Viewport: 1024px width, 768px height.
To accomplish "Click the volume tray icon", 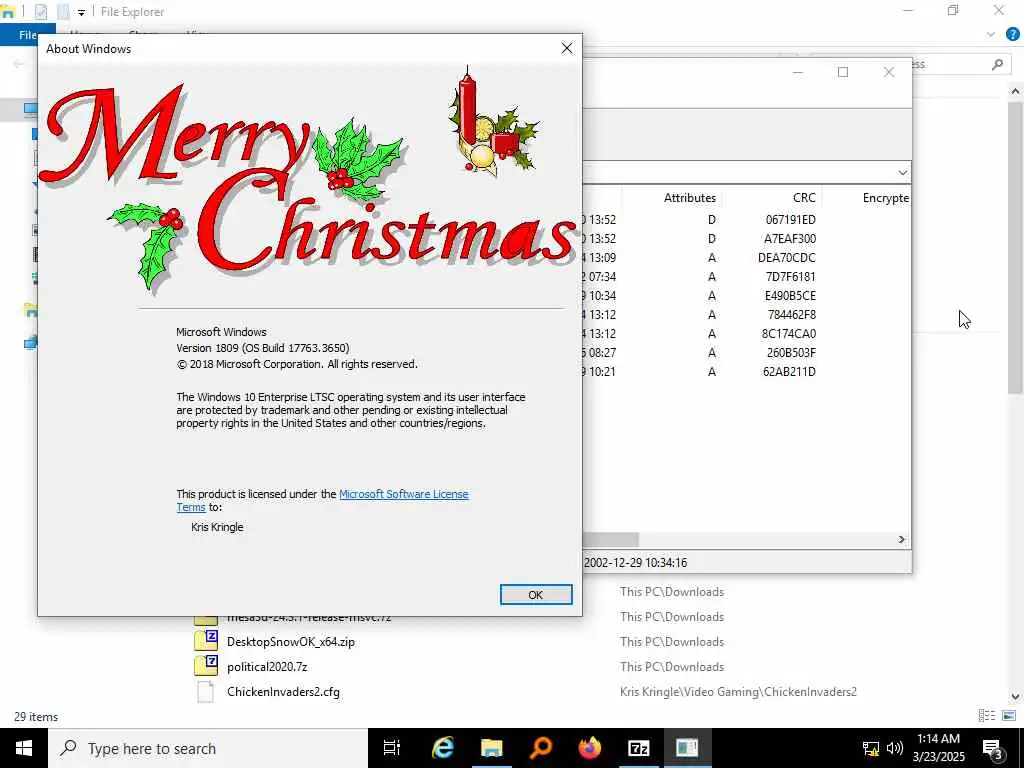I will (x=895, y=748).
